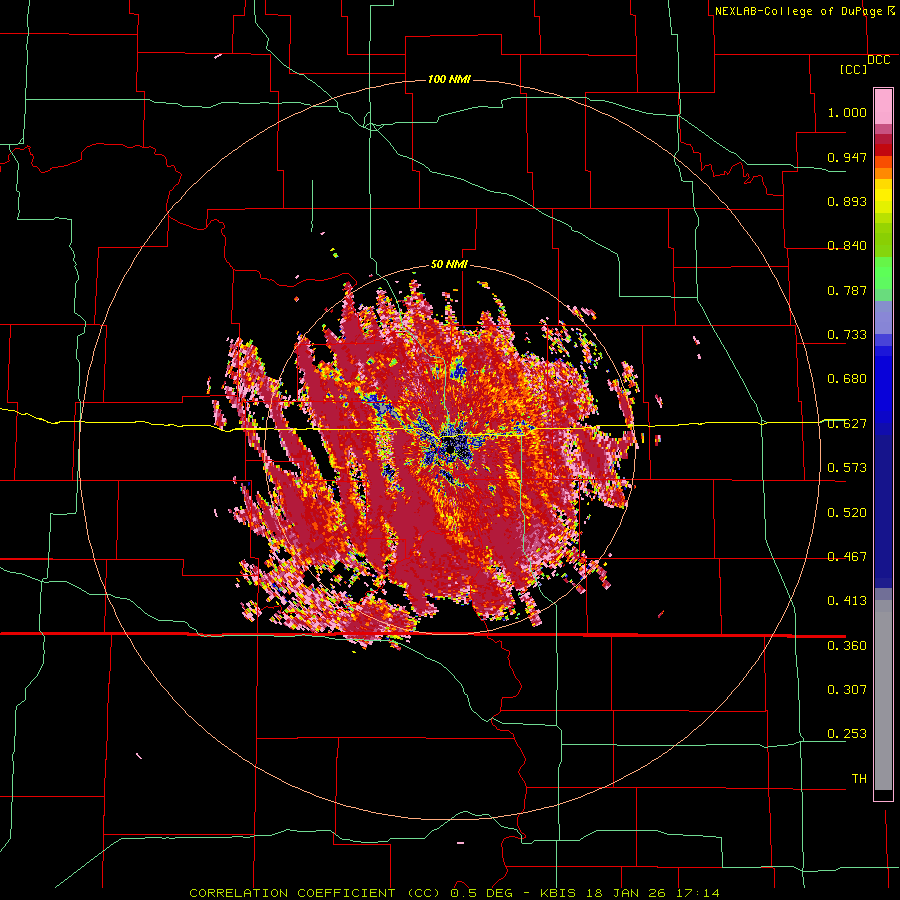Click the 0.680 color scale value
Image resolution: width=900 pixels, height=900 pixels.
click(x=847, y=379)
